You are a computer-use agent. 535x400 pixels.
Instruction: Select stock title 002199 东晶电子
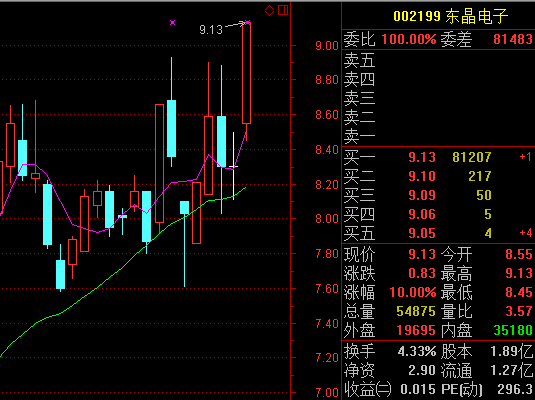pyautogui.click(x=450, y=16)
